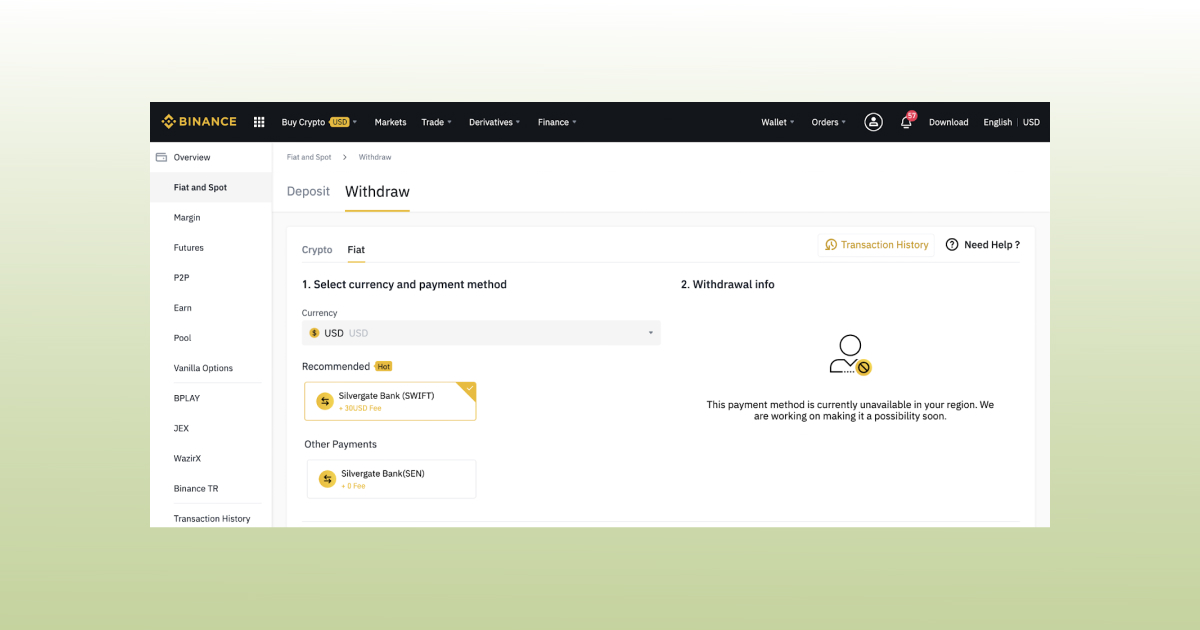Image resolution: width=1200 pixels, height=630 pixels.
Task: Click the coin icon on Silvergate Bank SWIFT card
Action: coord(325,401)
